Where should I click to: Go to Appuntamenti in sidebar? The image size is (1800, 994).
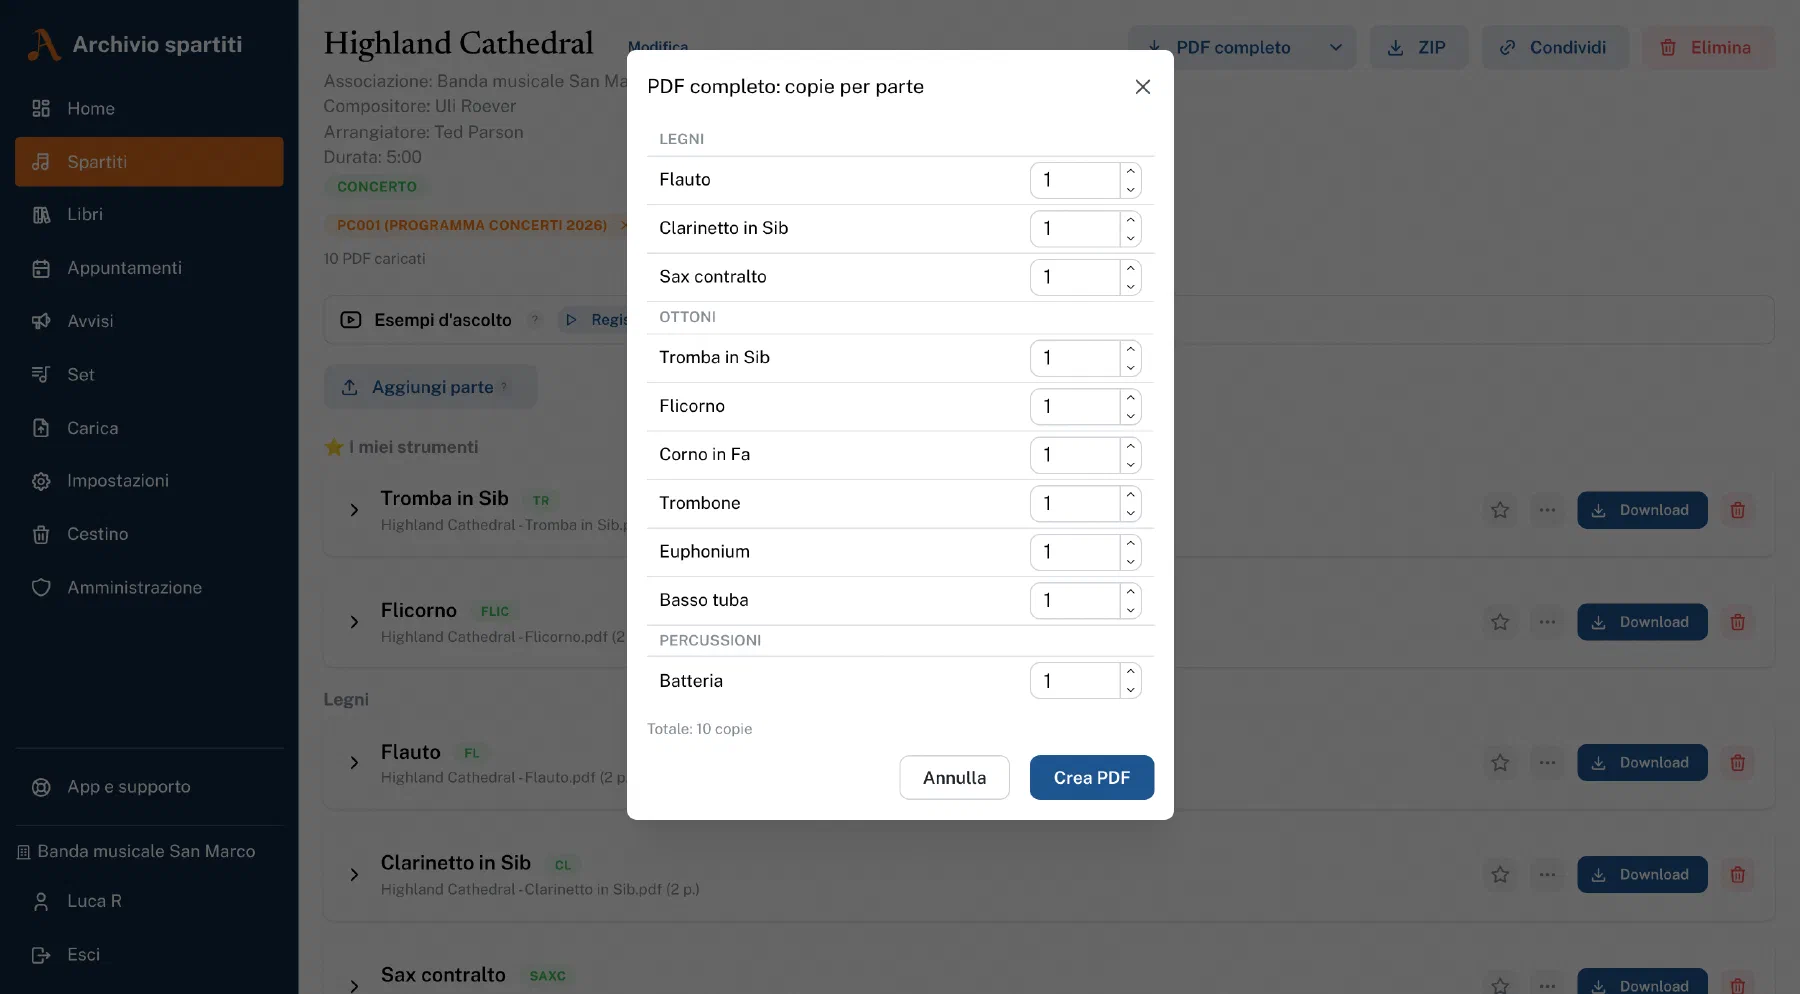pyautogui.click(x=149, y=268)
